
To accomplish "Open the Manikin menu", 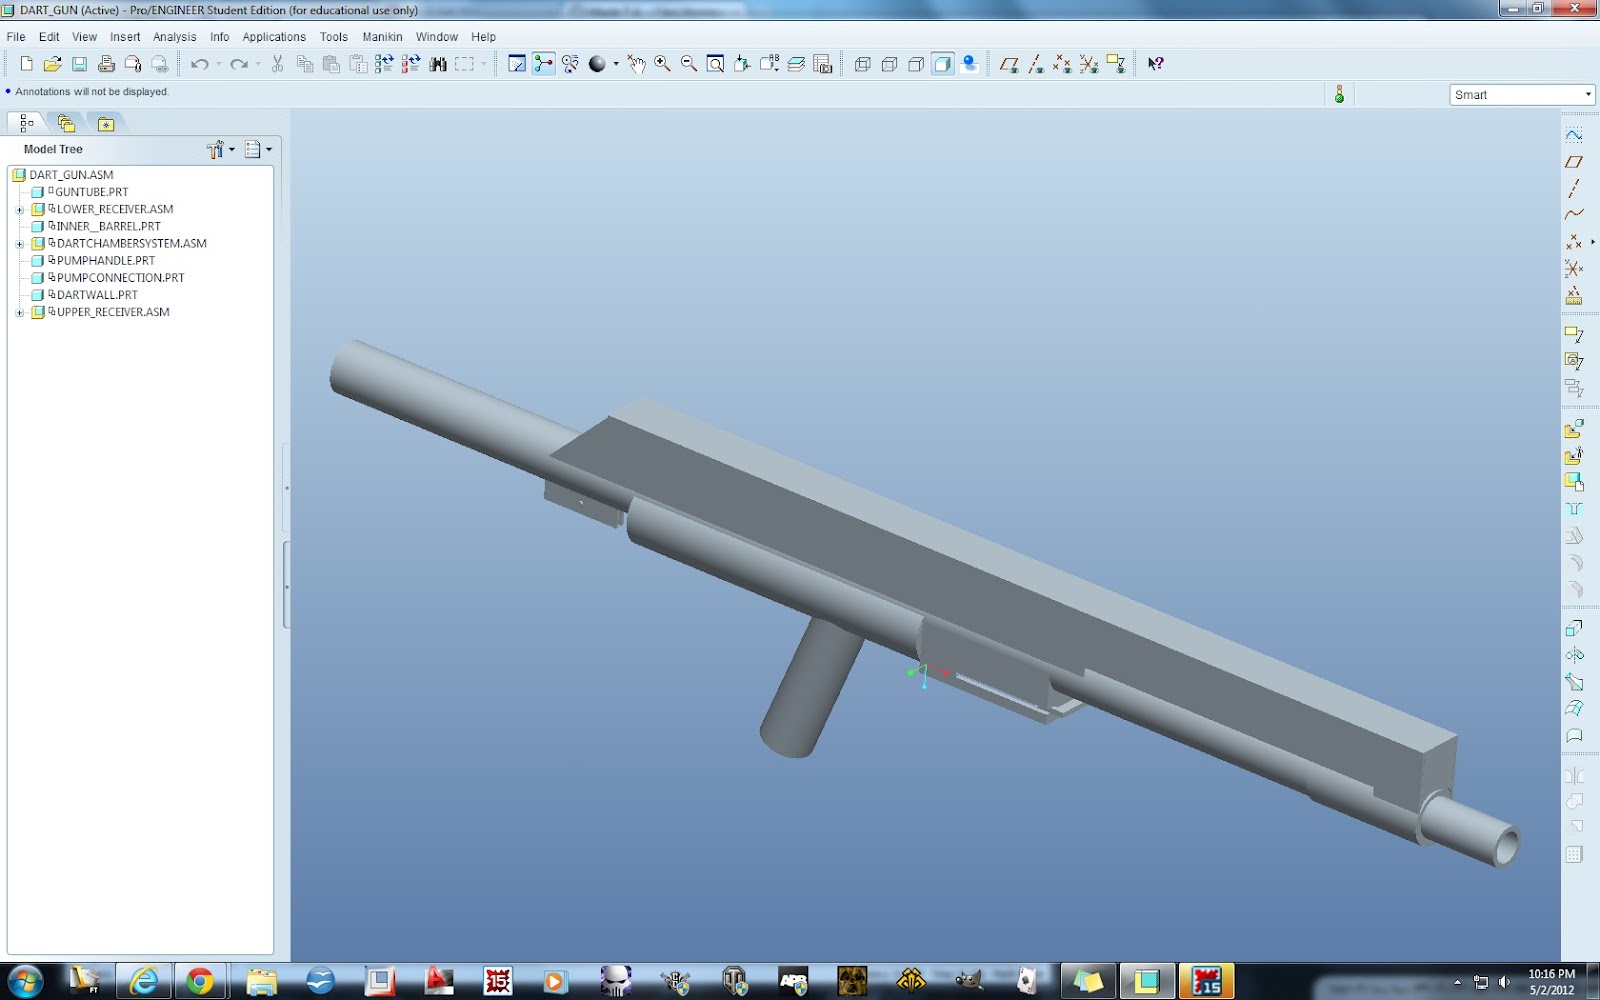I will point(382,36).
